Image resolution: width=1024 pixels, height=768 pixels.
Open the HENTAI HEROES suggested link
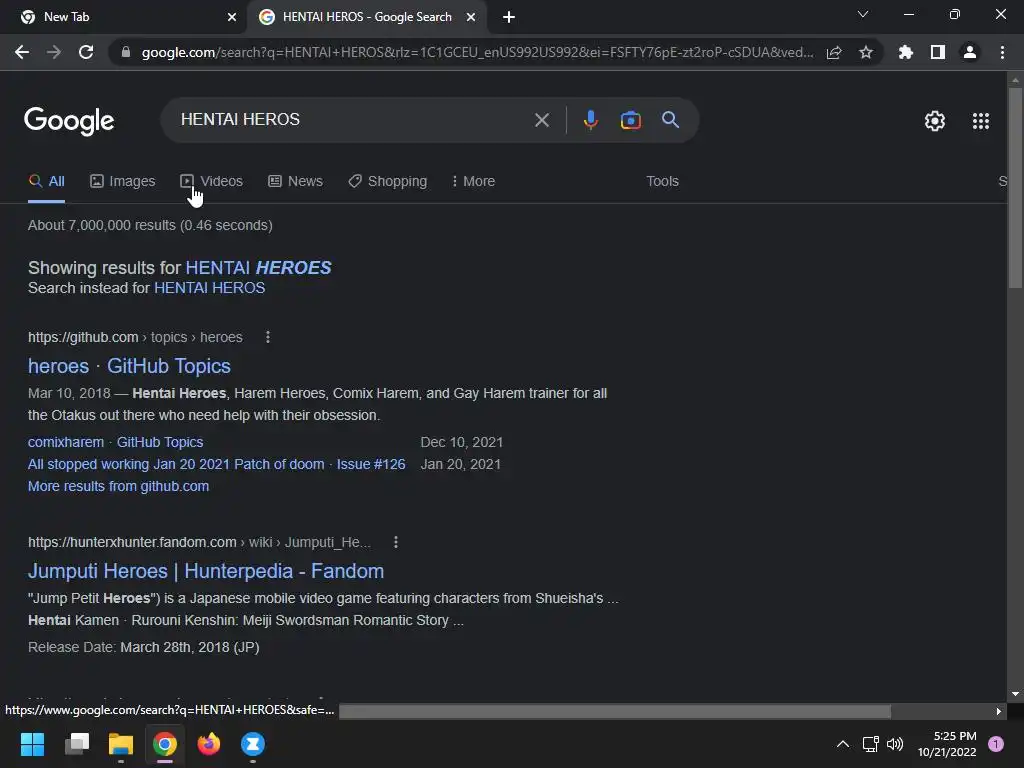(259, 268)
